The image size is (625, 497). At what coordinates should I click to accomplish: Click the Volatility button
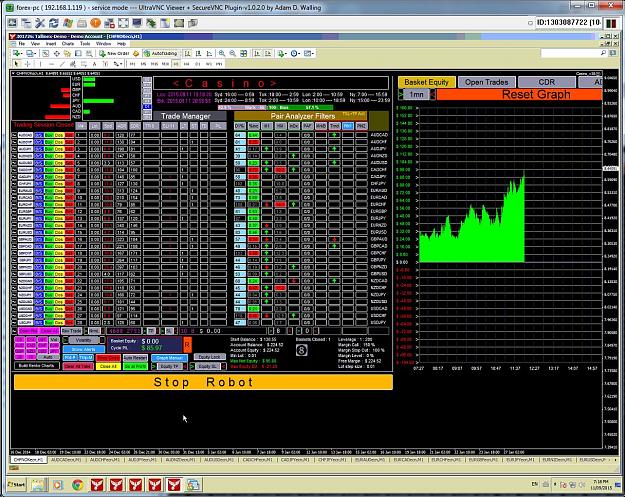point(84,340)
